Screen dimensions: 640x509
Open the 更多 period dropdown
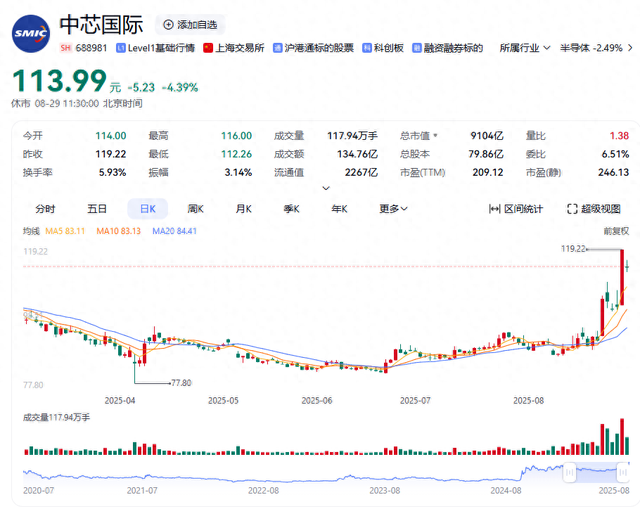pyautogui.click(x=393, y=209)
